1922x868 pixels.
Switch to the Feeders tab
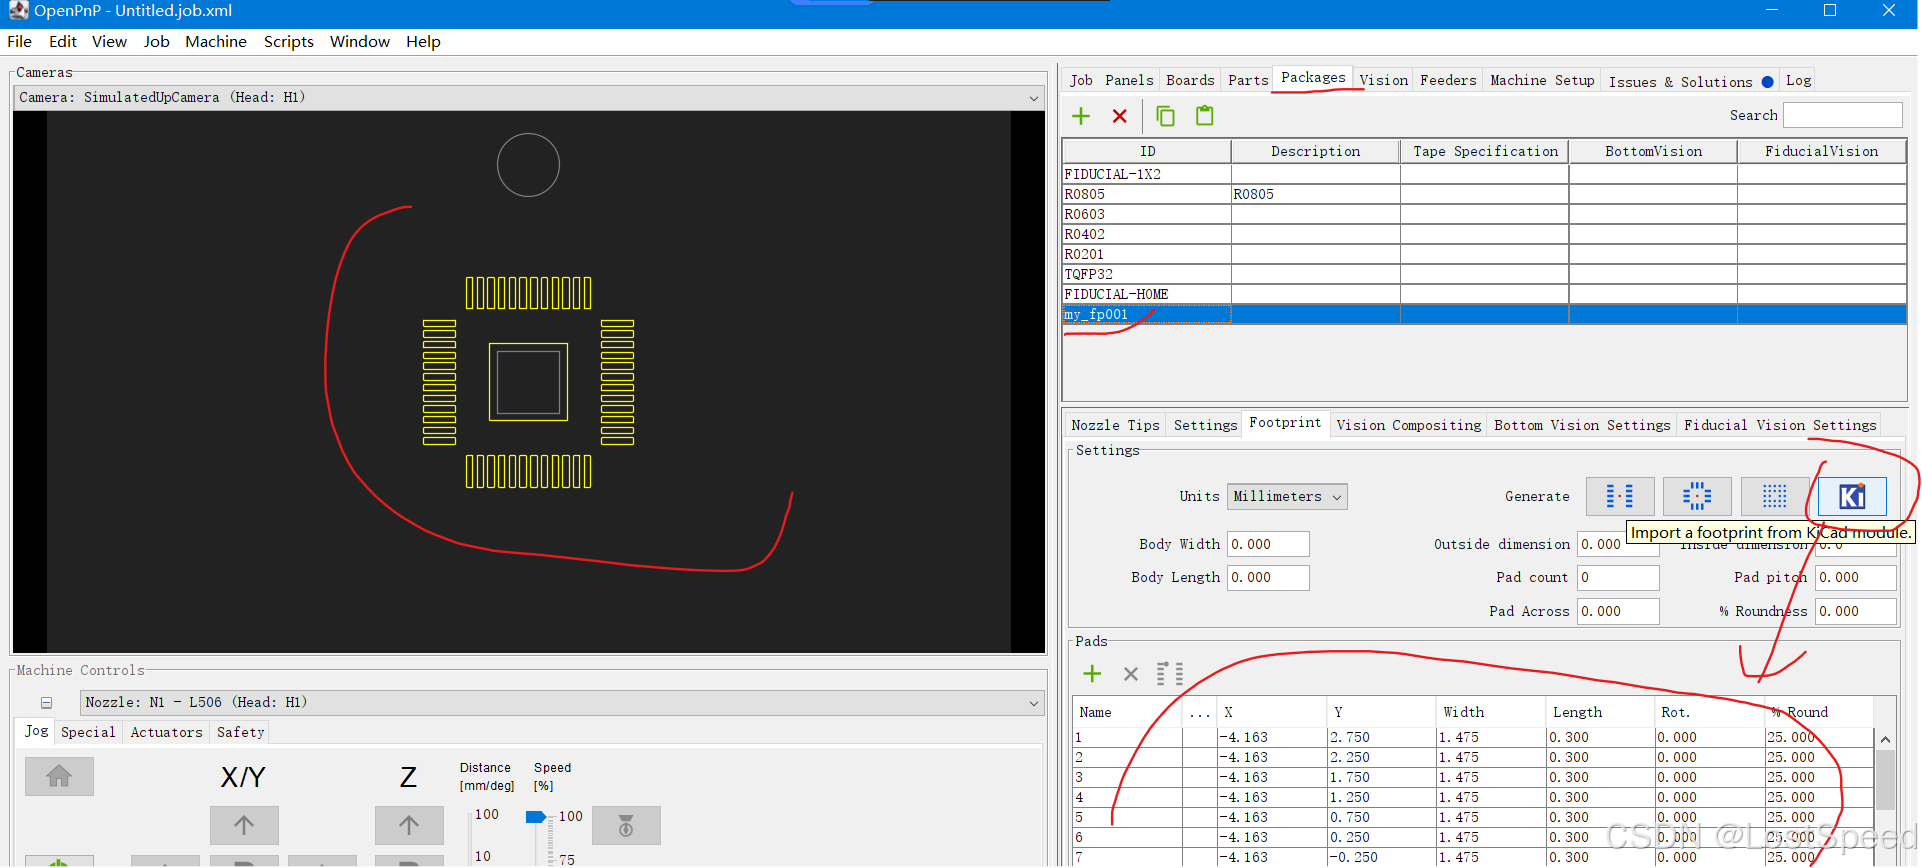point(1448,80)
